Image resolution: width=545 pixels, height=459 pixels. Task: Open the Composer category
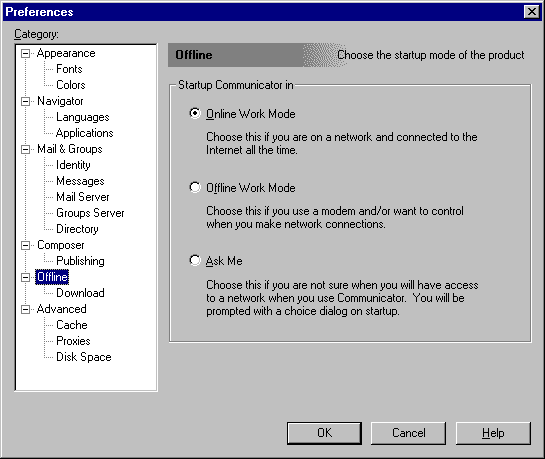point(60,245)
